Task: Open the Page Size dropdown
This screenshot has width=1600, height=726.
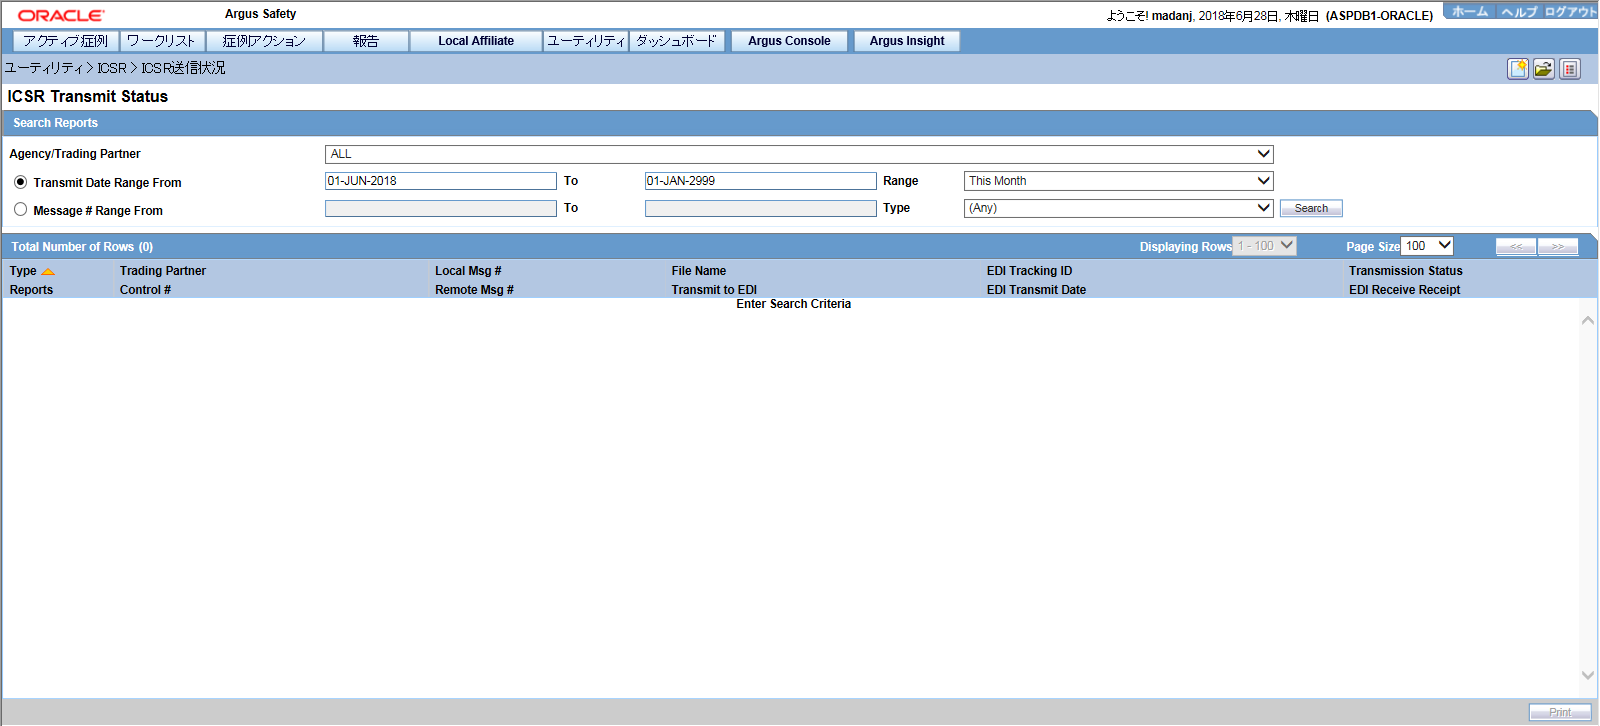Action: (1427, 246)
